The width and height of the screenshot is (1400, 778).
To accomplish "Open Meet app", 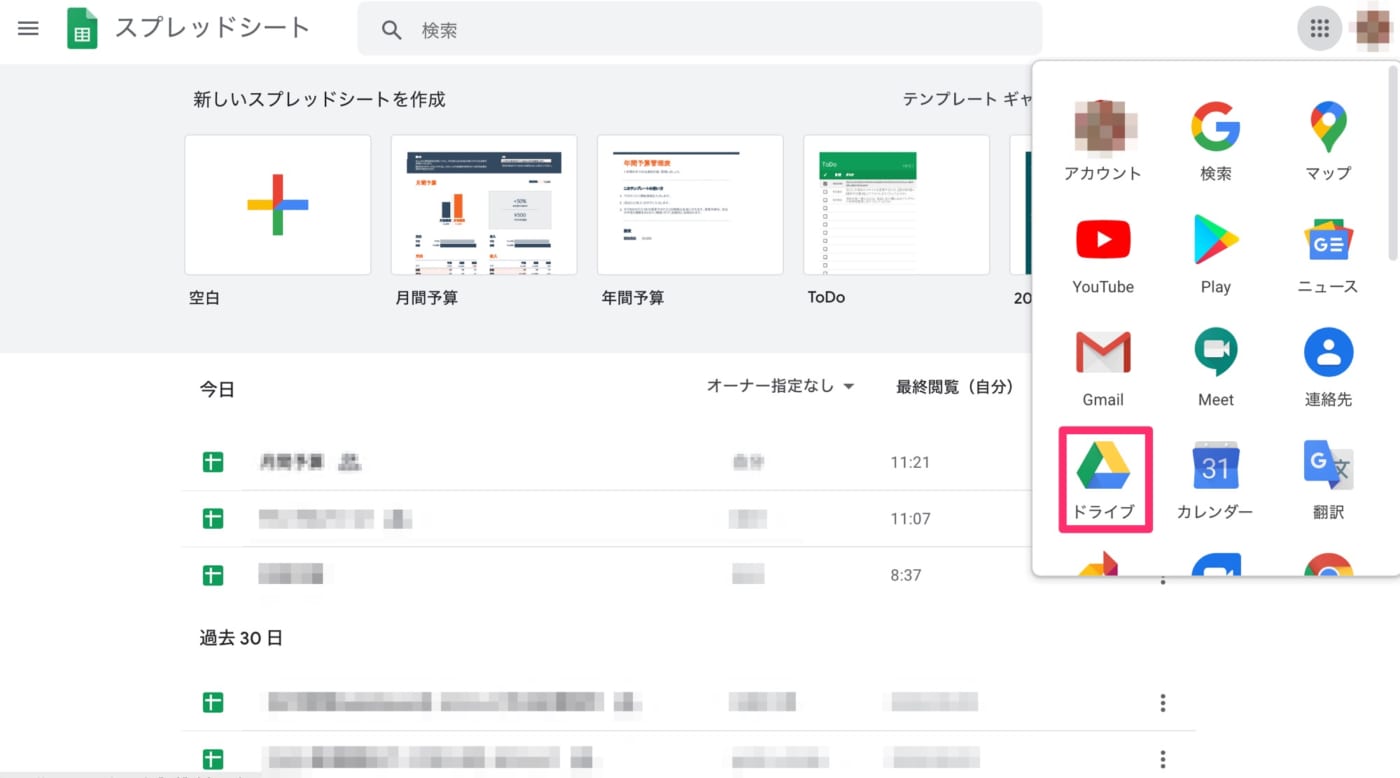I will (1216, 367).
